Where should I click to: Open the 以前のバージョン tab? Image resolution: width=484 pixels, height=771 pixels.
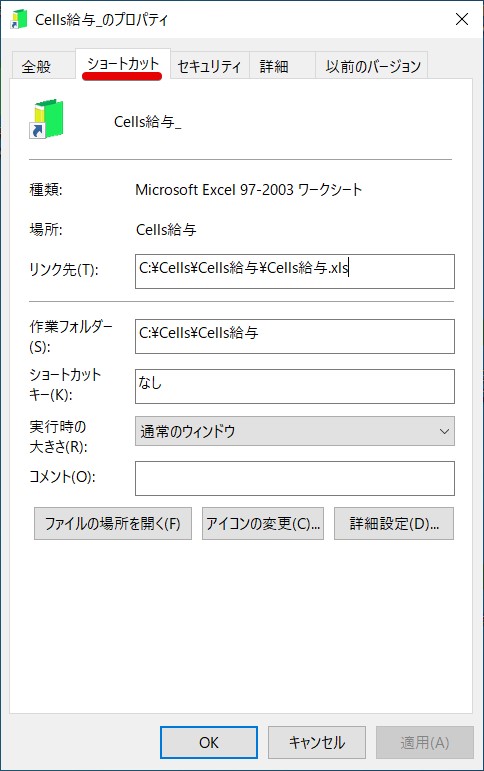tap(372, 65)
